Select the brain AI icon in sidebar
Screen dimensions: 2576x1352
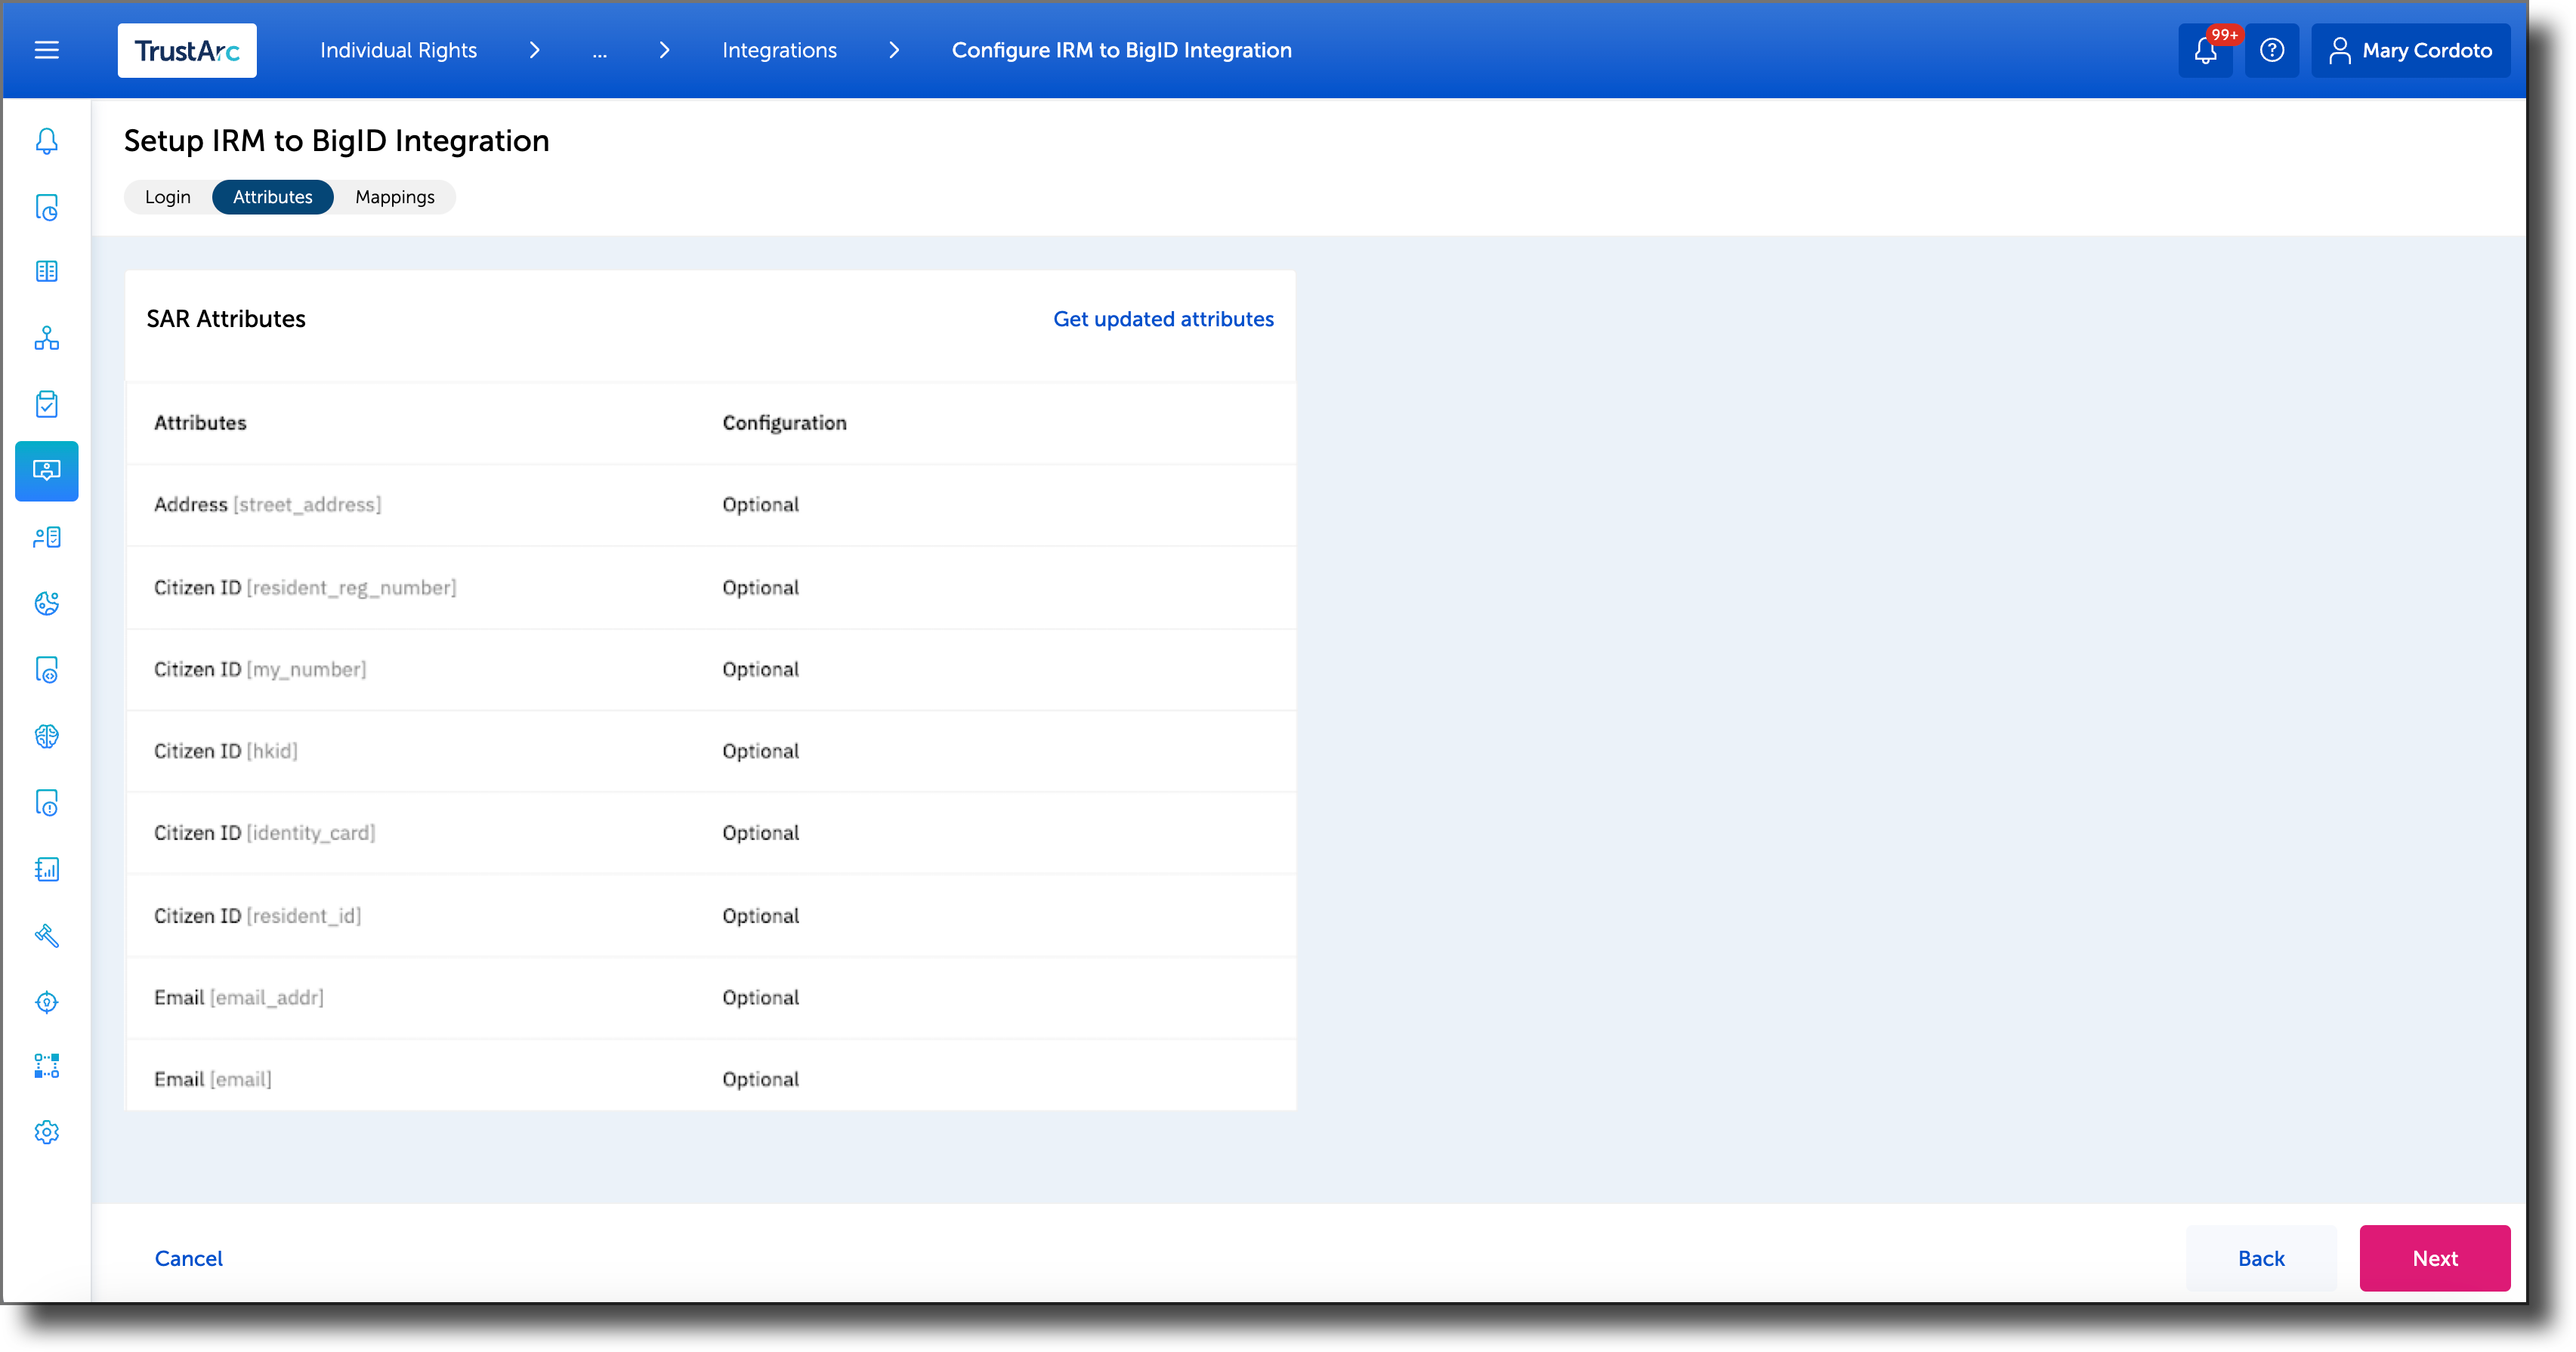(46, 737)
